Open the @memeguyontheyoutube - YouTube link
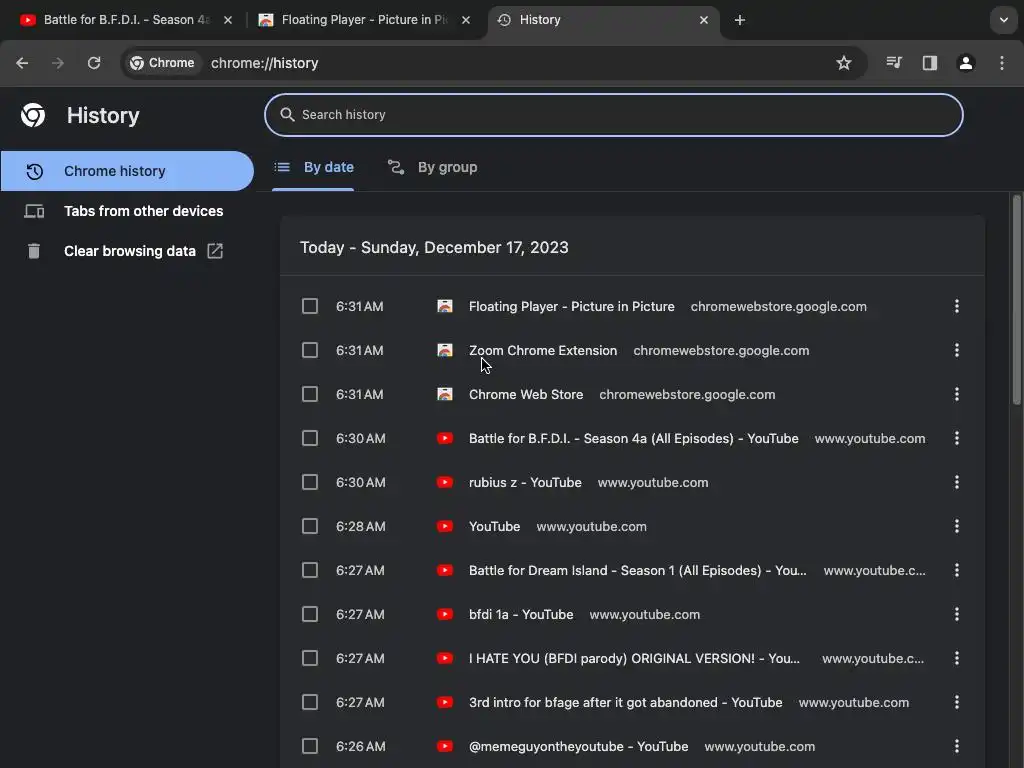The width and height of the screenshot is (1024, 768). 579,746
